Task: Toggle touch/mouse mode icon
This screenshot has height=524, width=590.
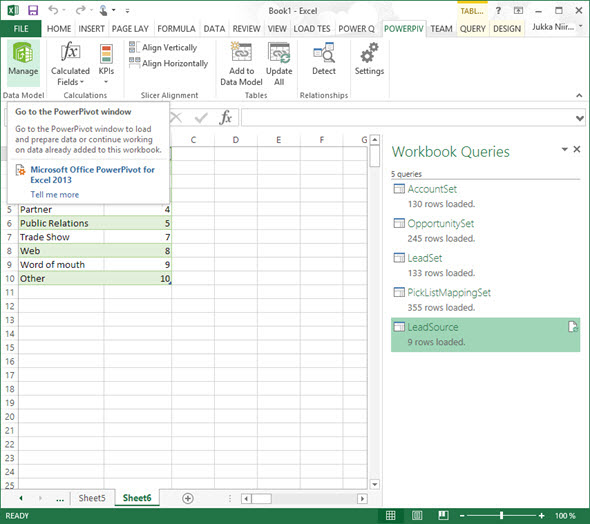Action: [x=103, y=11]
